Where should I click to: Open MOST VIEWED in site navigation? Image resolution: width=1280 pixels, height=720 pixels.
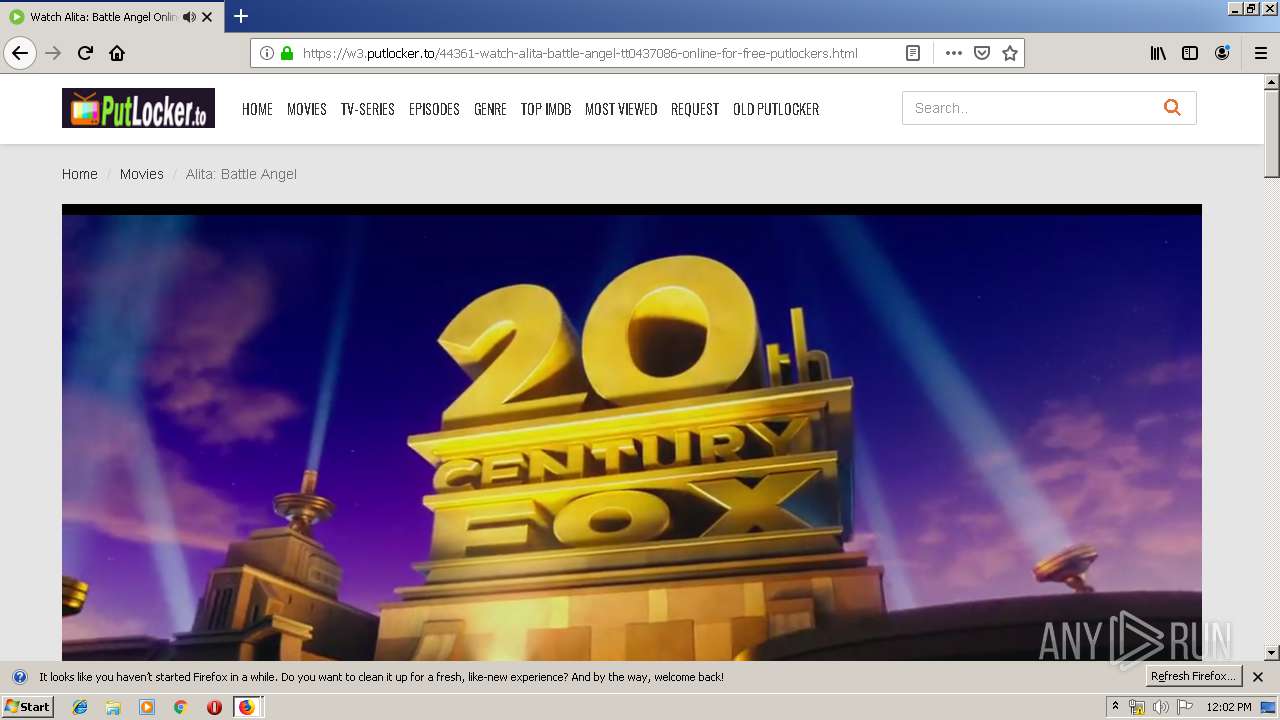coord(621,109)
